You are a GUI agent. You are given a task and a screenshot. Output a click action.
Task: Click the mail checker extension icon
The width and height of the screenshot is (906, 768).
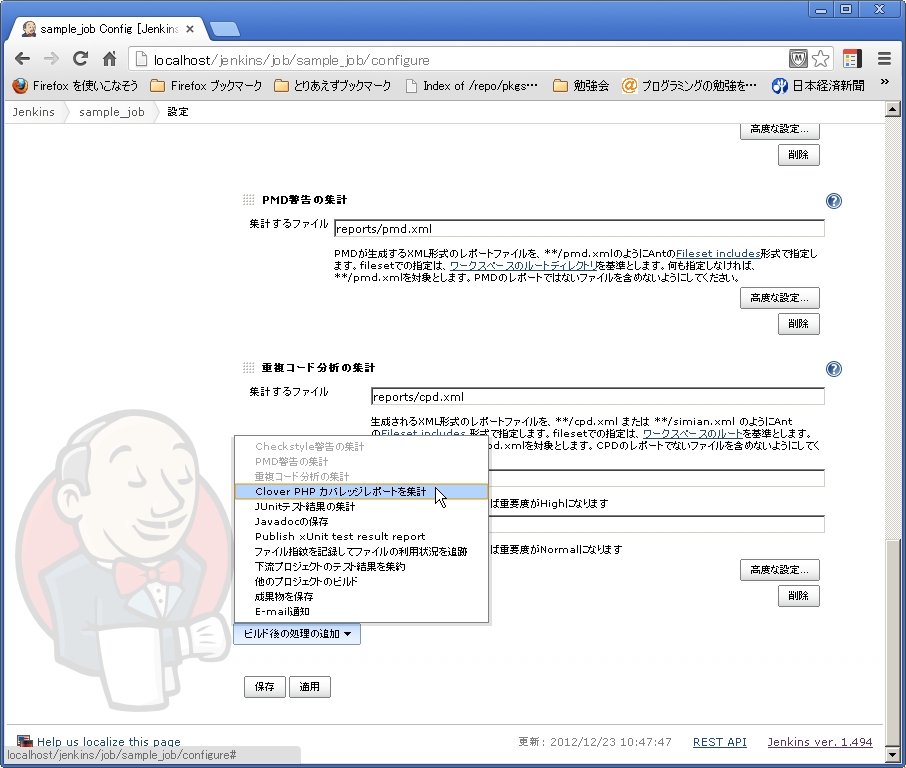798,59
